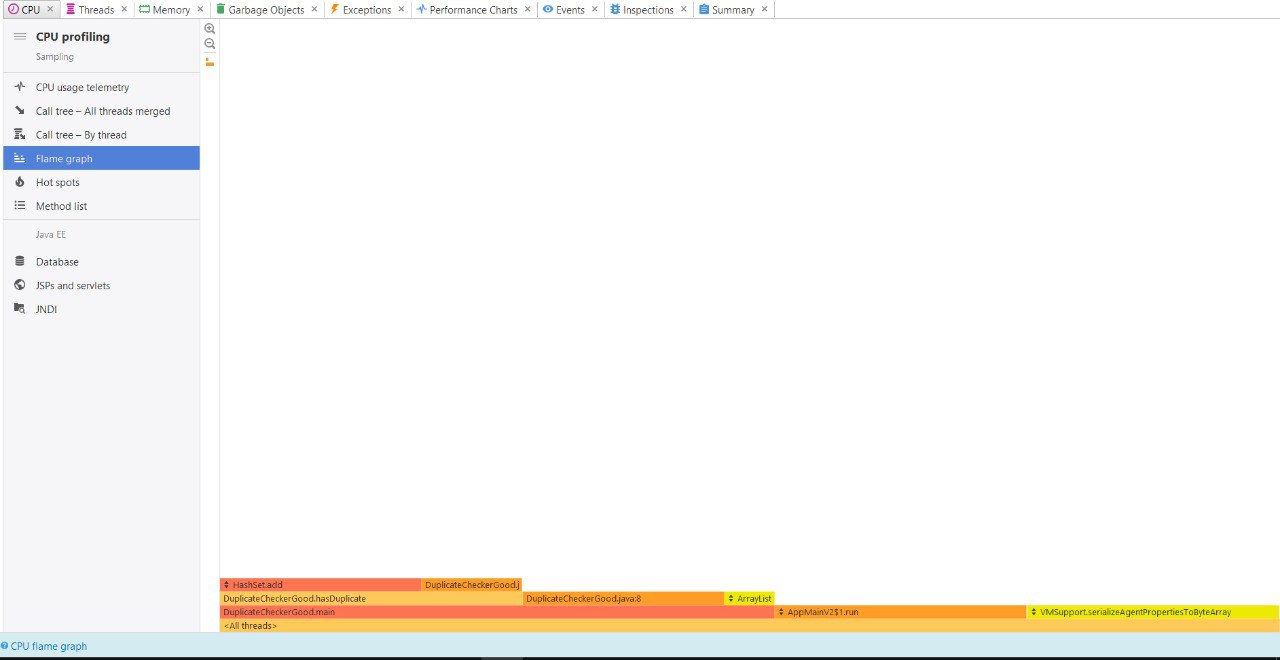This screenshot has width=1280, height=660.
Task: Click the CPU usage telemetry pulse icon
Action: [x=19, y=87]
